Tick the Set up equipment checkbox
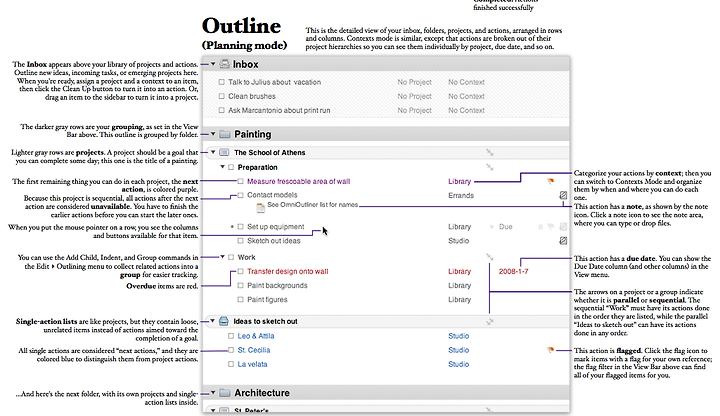Viewport: 720px width, 416px height. pos(241,226)
